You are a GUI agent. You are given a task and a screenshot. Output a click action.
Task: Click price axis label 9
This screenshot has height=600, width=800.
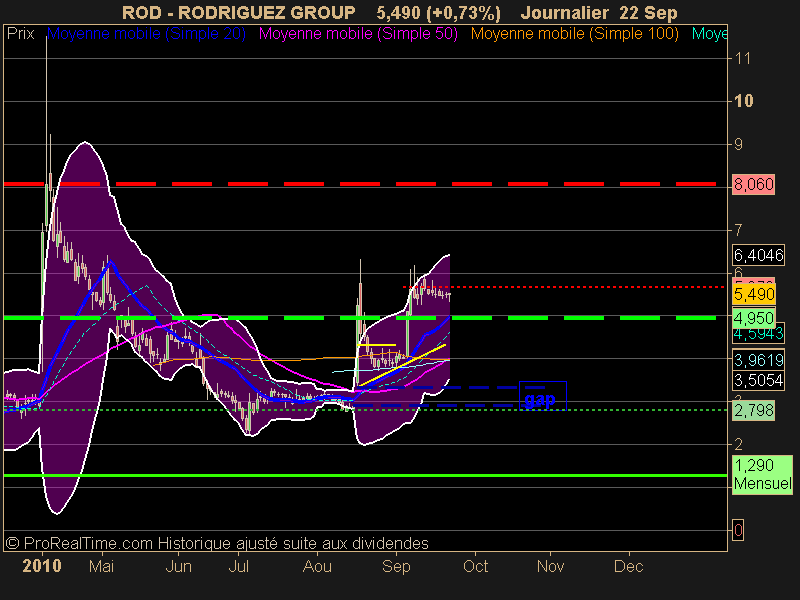pos(738,144)
